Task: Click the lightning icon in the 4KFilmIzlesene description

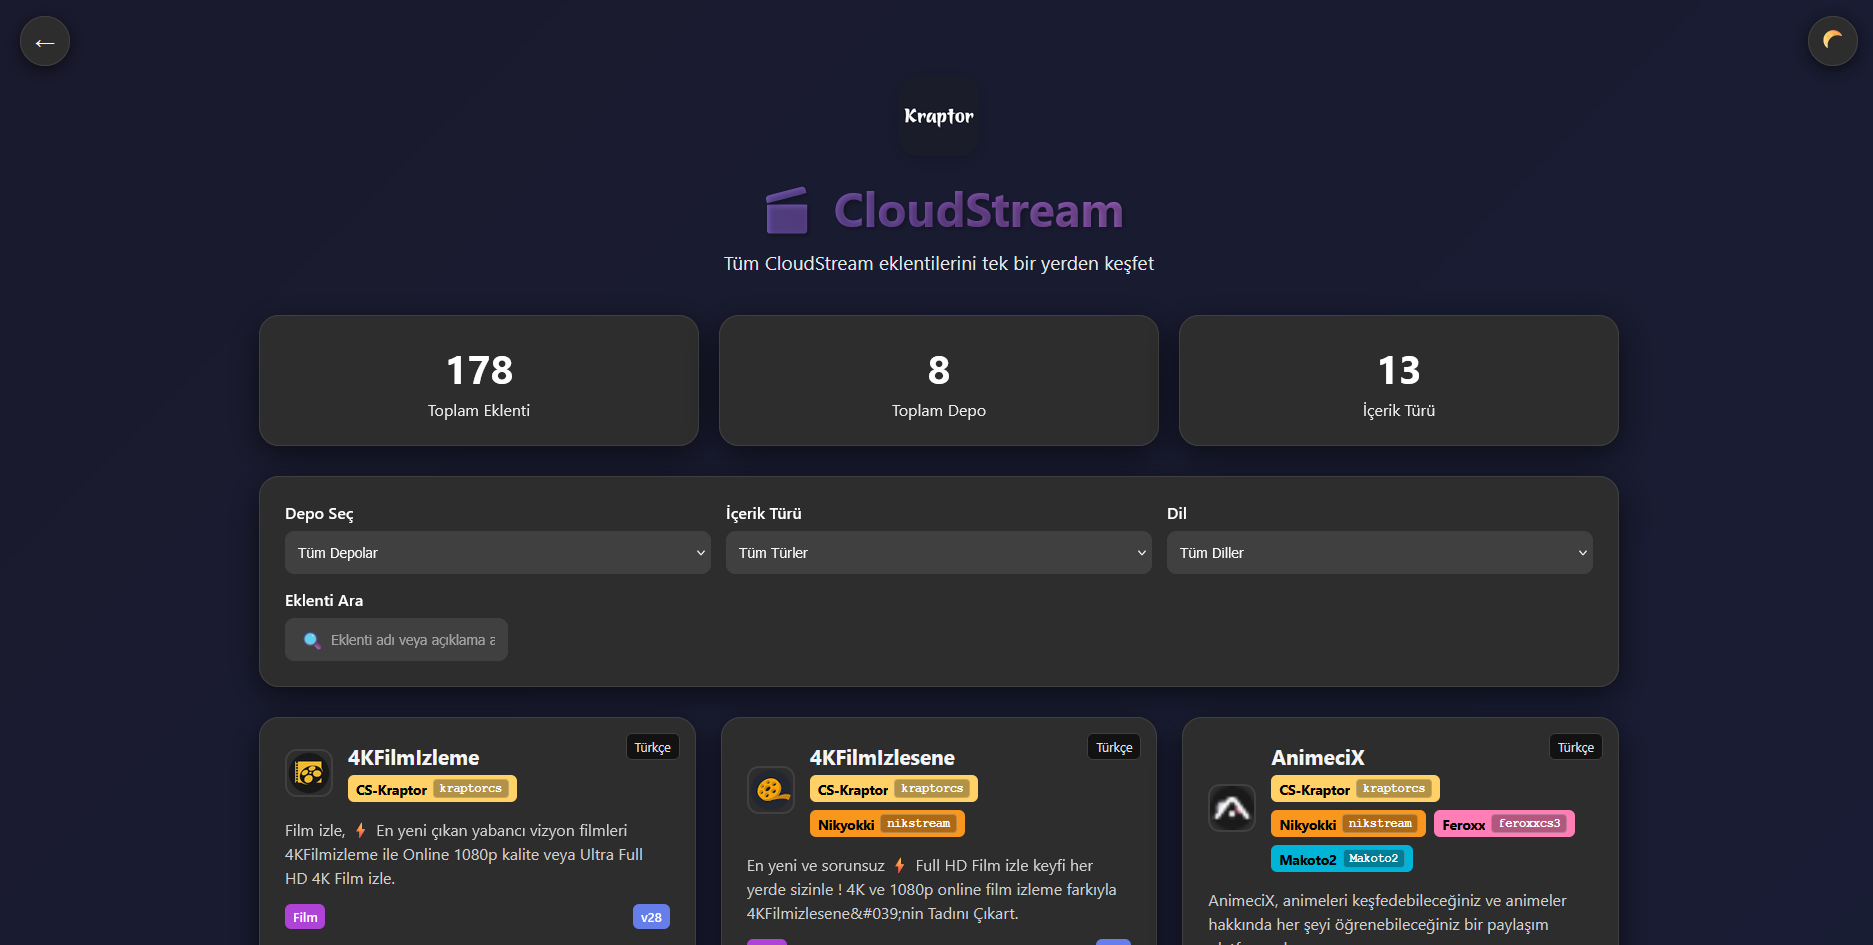Action: 900,865
